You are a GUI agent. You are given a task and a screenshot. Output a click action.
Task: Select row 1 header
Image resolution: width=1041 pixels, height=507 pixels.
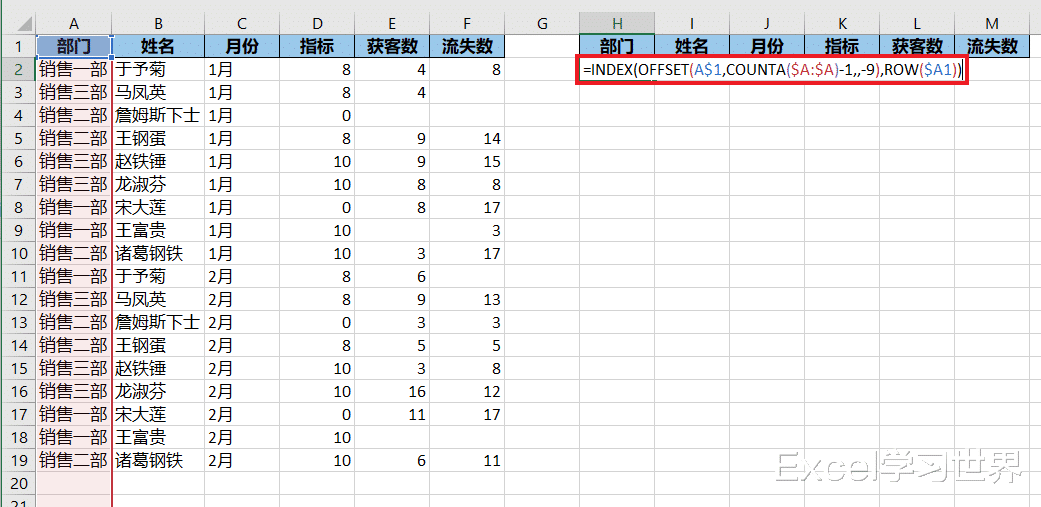[x=18, y=46]
